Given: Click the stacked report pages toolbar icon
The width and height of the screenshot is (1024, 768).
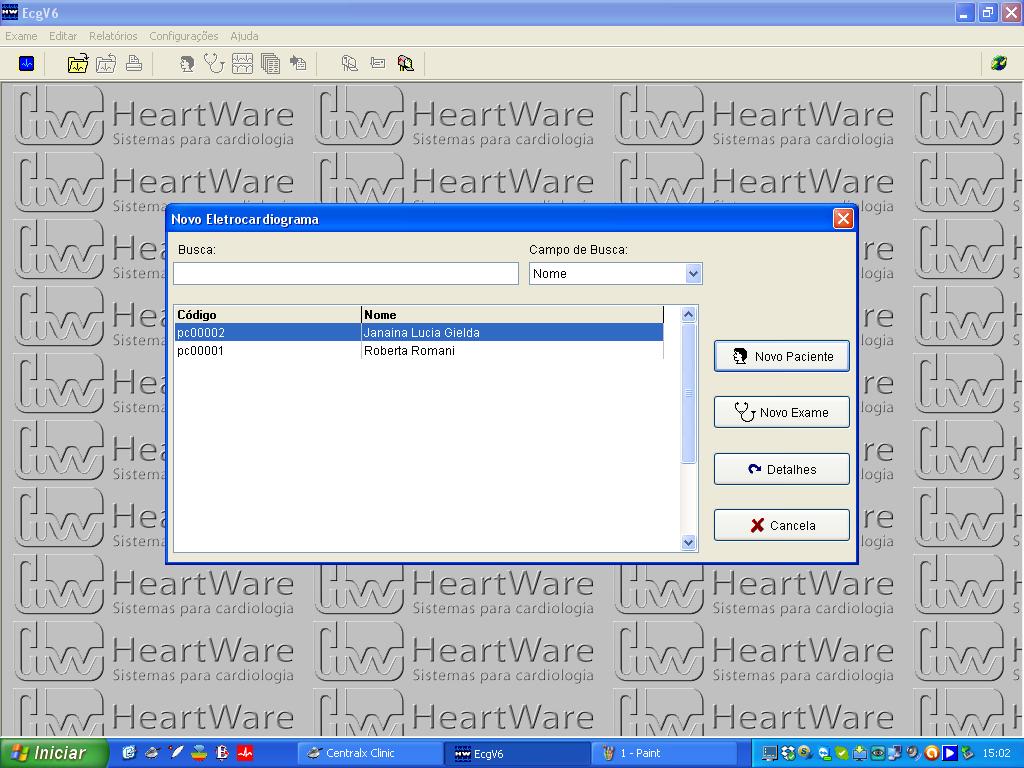Looking at the screenshot, I should click(x=270, y=63).
